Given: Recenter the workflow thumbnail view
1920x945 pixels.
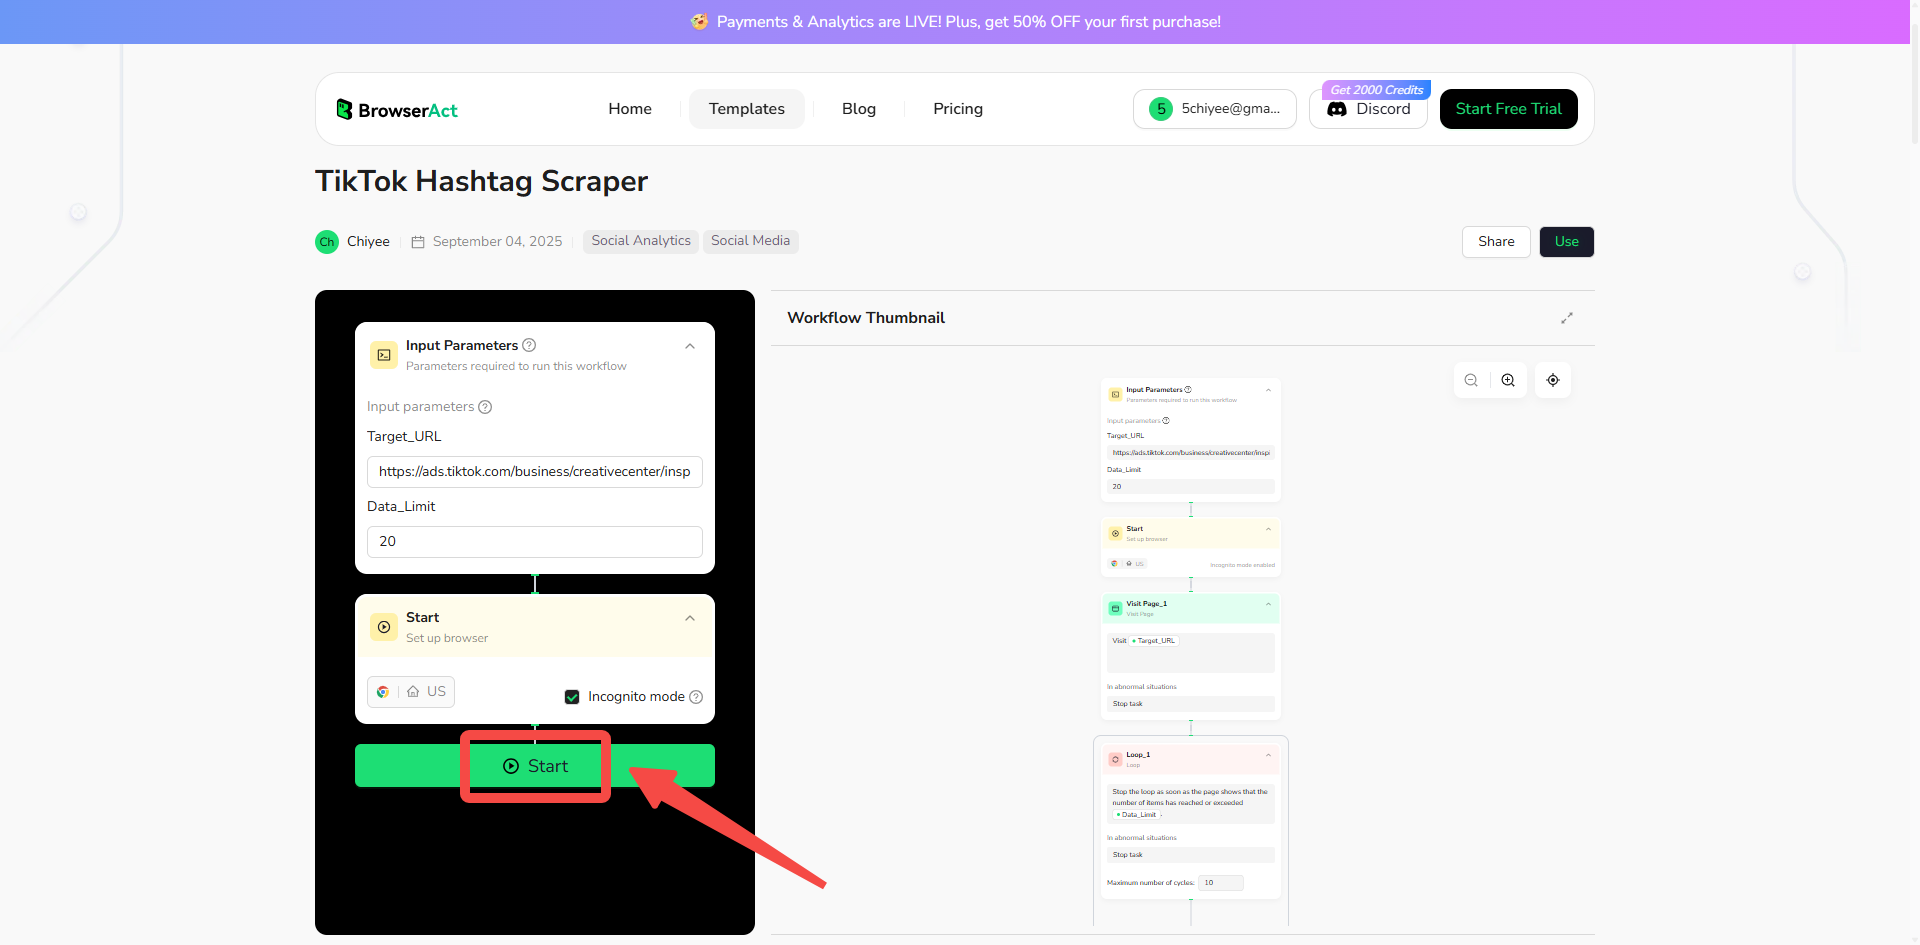Looking at the screenshot, I should click(x=1553, y=380).
